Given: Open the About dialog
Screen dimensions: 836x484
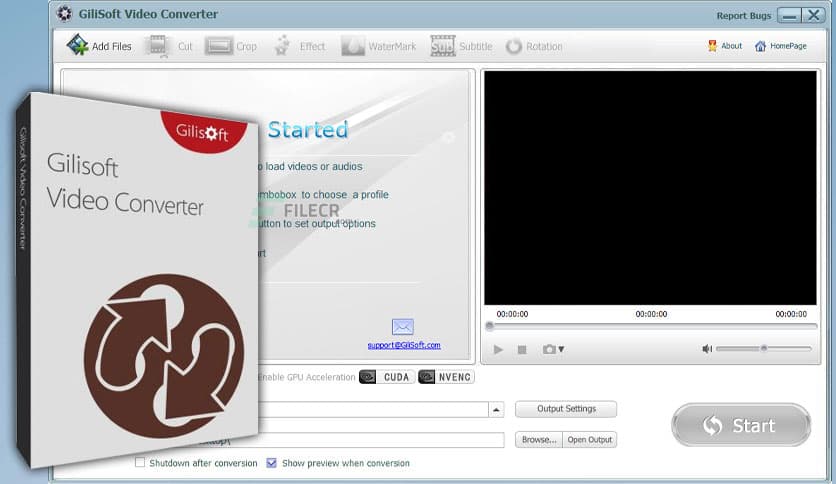Looking at the screenshot, I should [x=725, y=46].
